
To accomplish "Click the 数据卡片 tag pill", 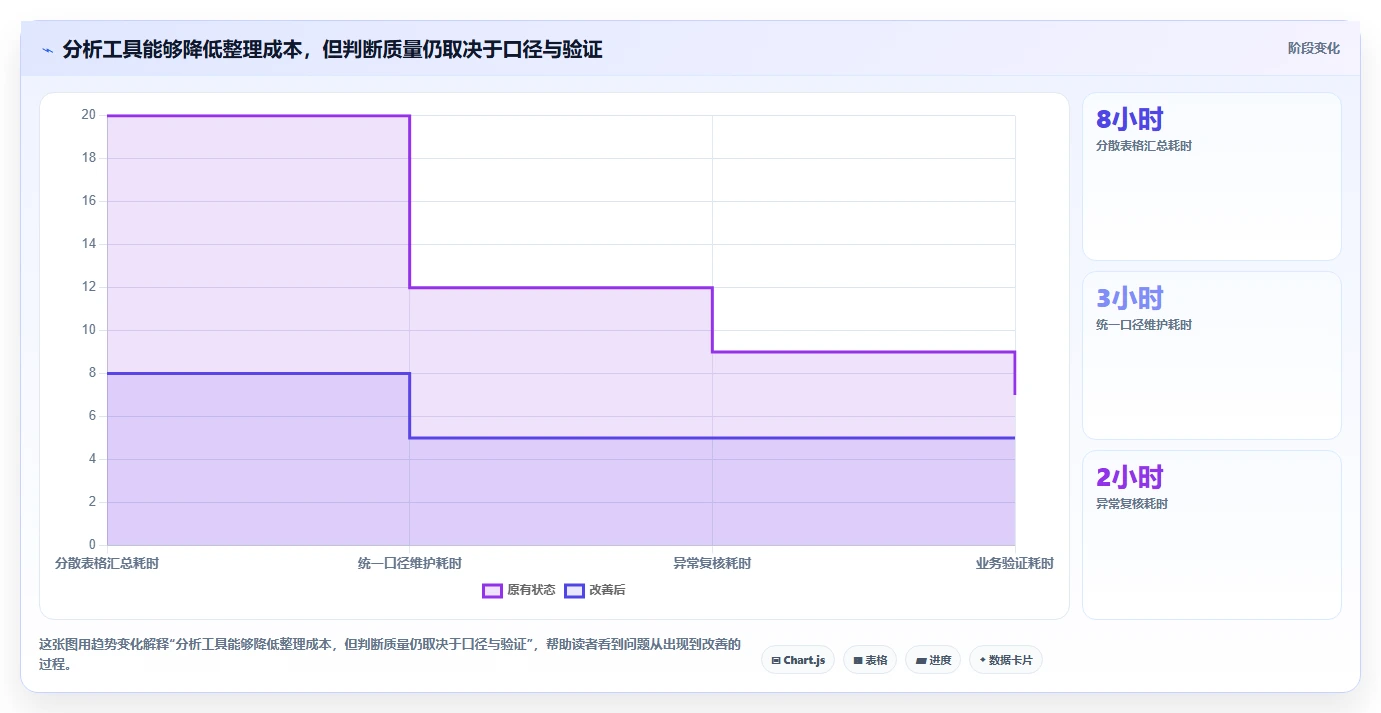I will point(1006,660).
